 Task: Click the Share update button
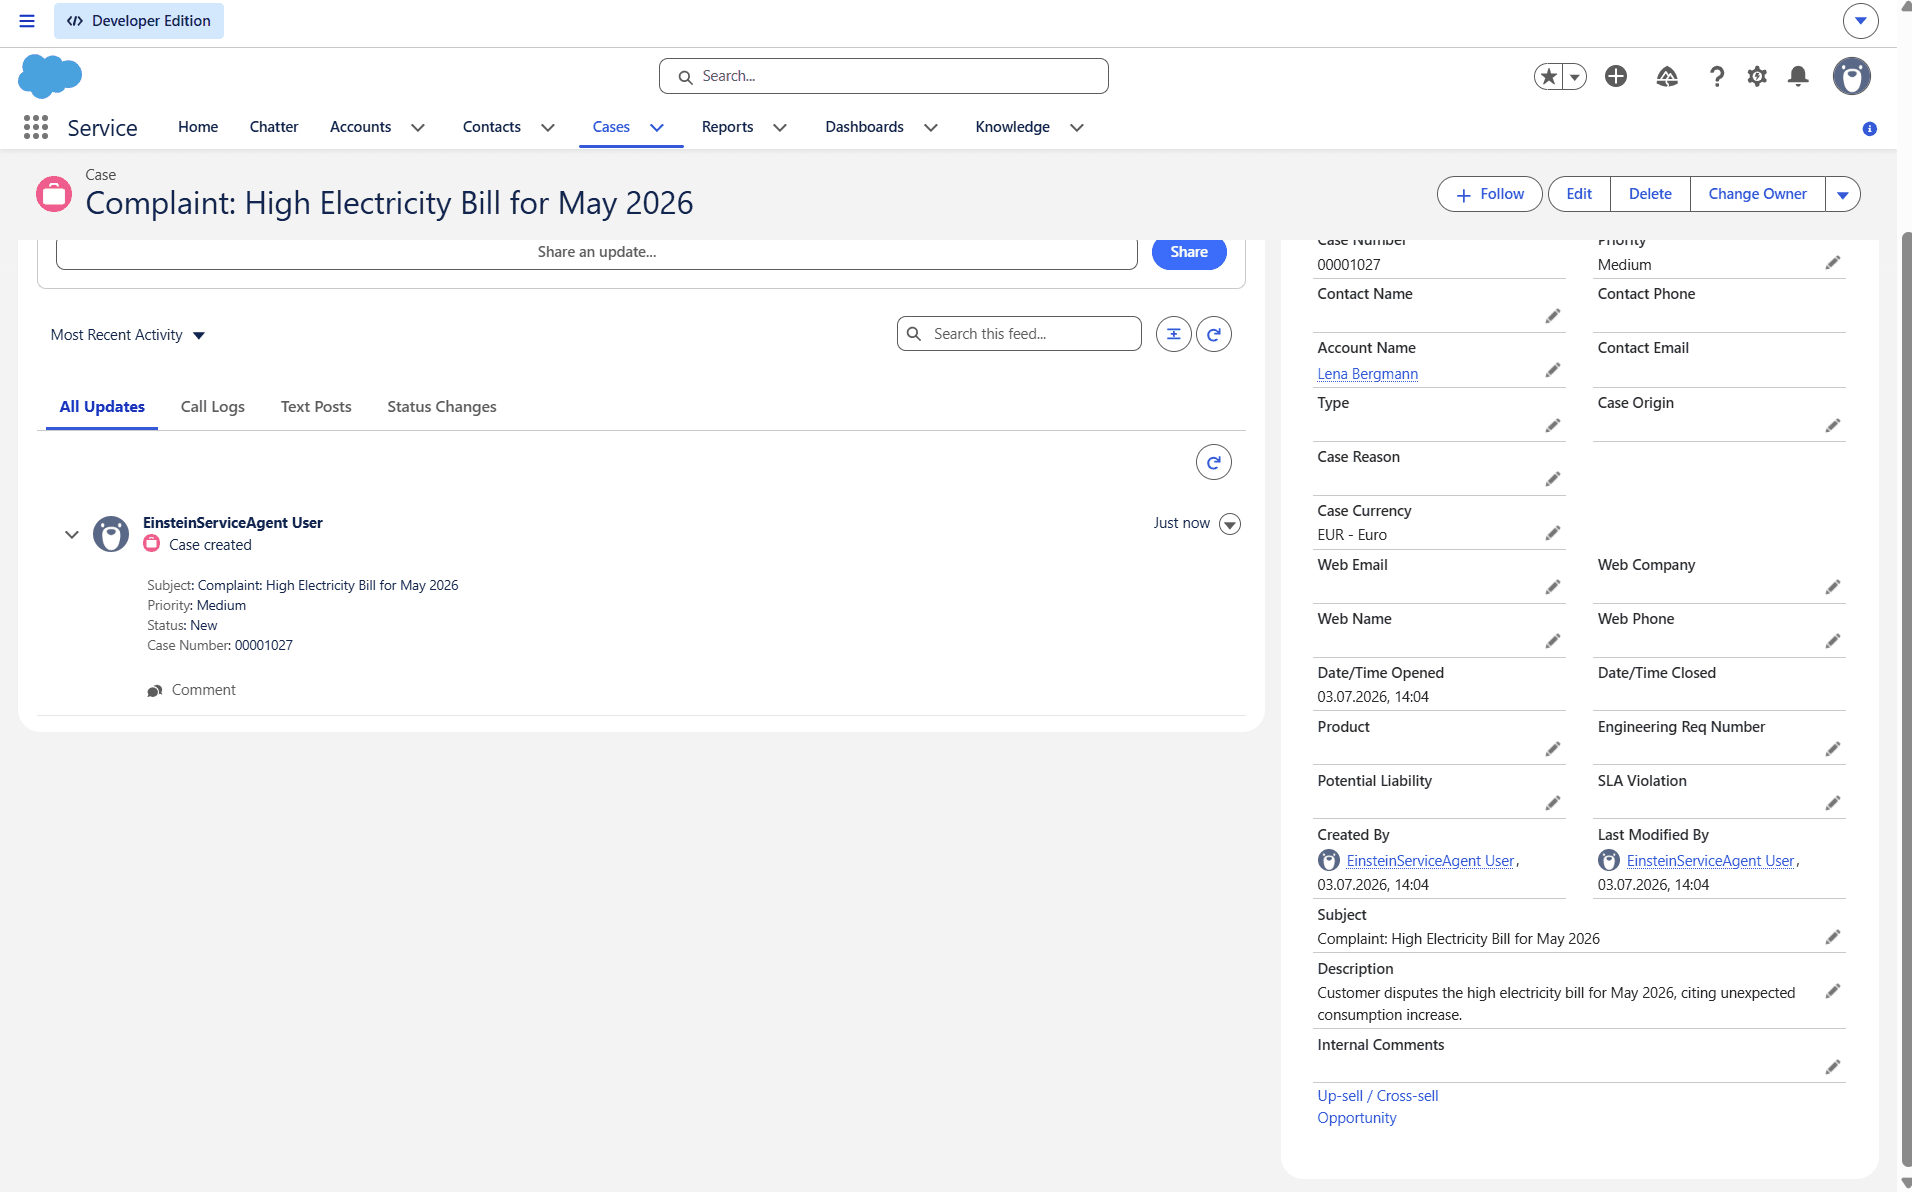click(1189, 252)
